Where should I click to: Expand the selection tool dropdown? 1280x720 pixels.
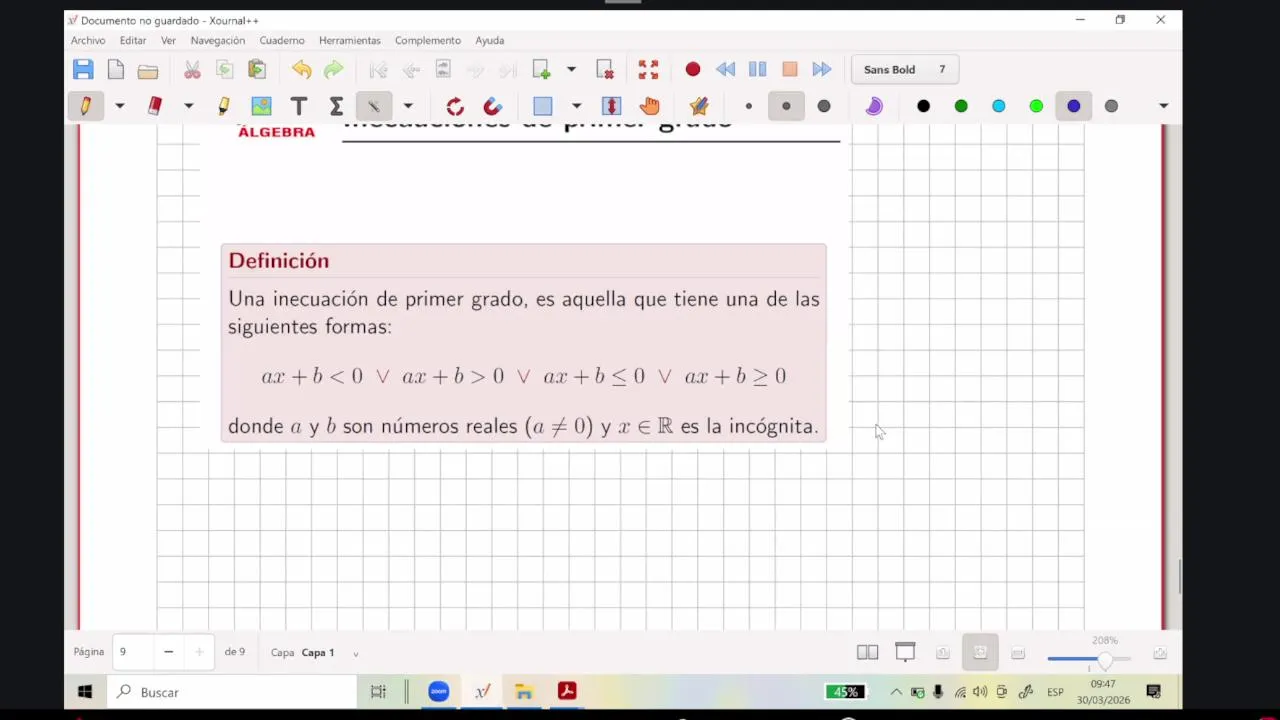pos(576,106)
